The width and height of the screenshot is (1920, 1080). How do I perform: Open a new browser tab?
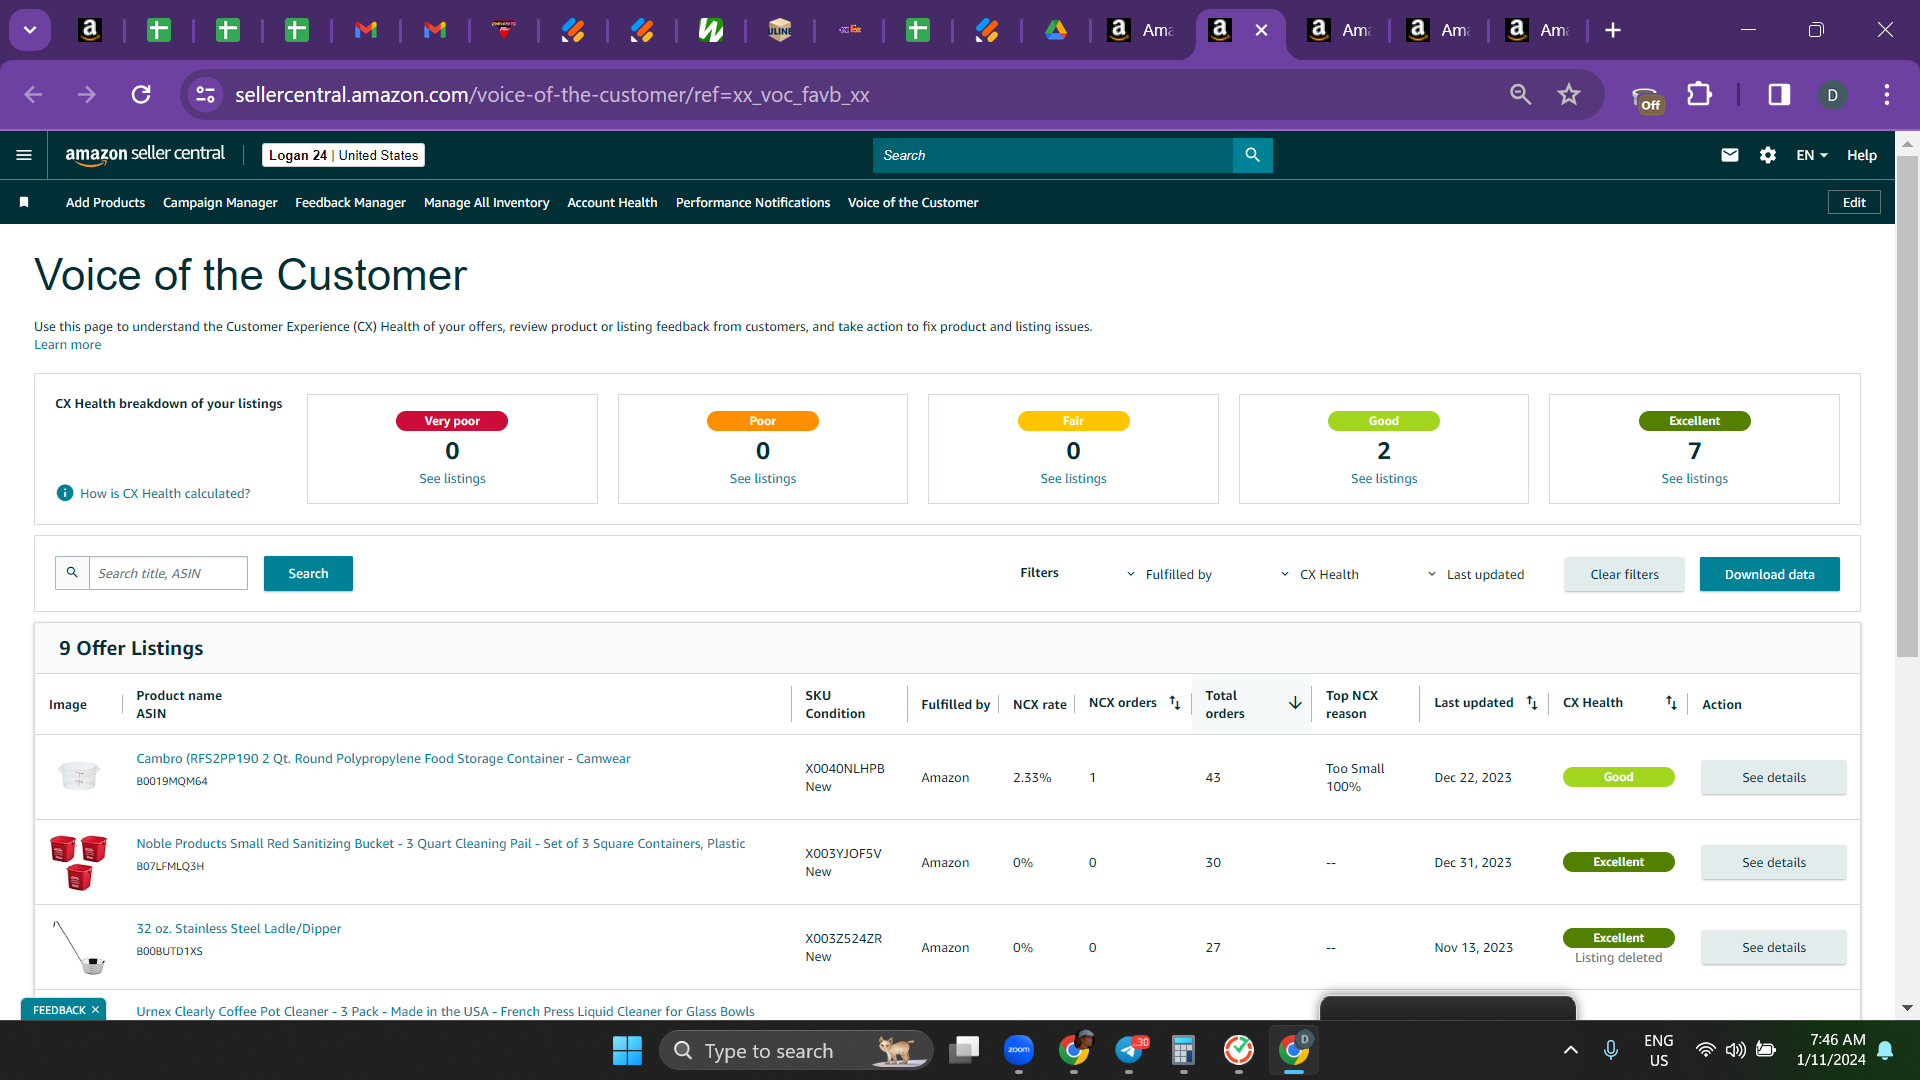click(1613, 30)
